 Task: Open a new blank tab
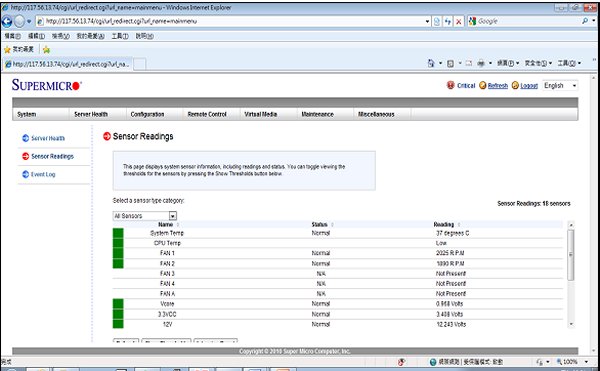(139, 64)
